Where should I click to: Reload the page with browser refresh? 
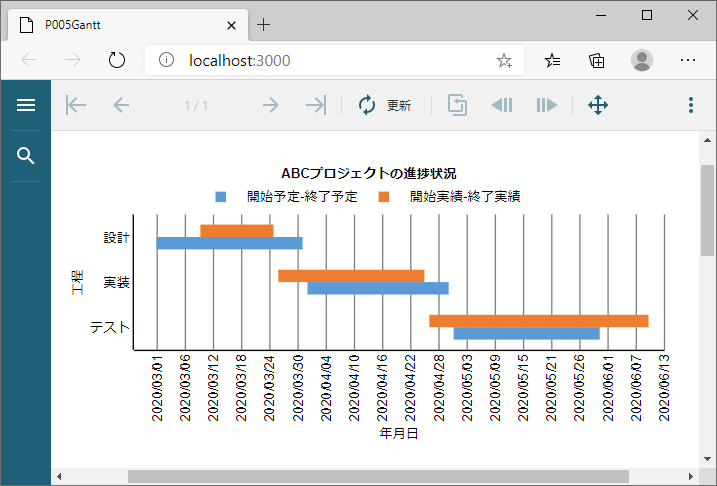click(117, 60)
